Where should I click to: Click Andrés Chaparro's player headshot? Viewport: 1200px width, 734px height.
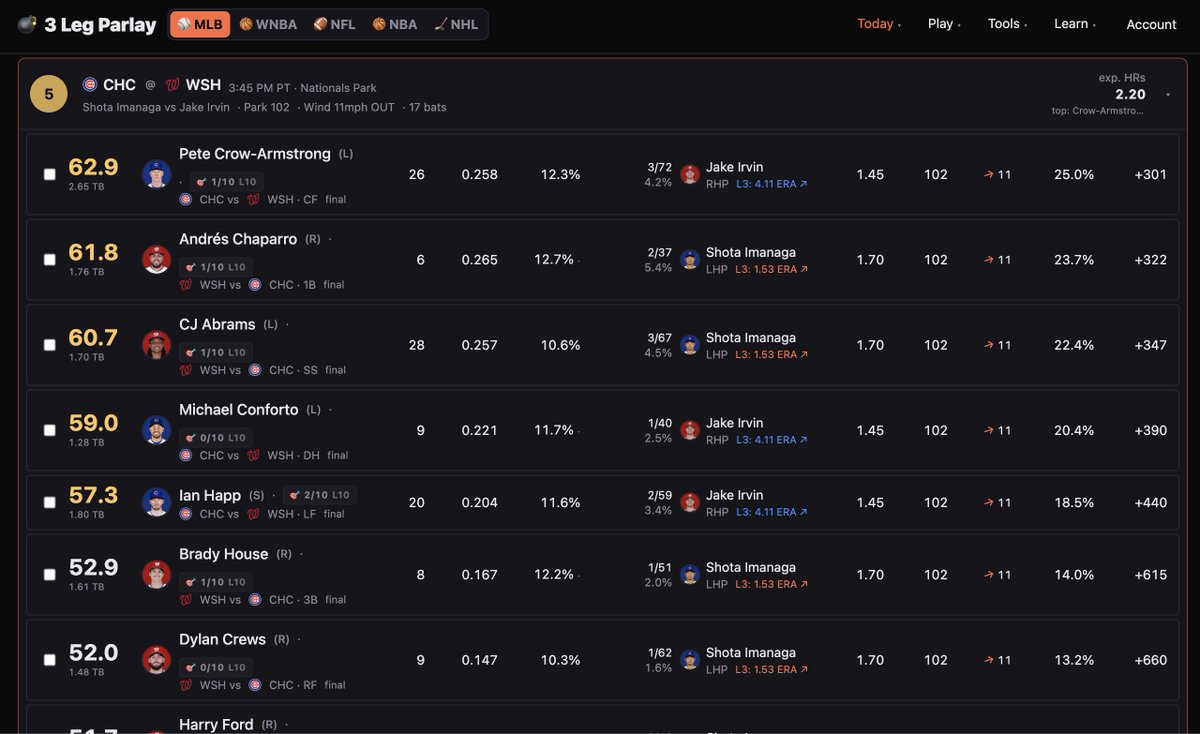156,259
